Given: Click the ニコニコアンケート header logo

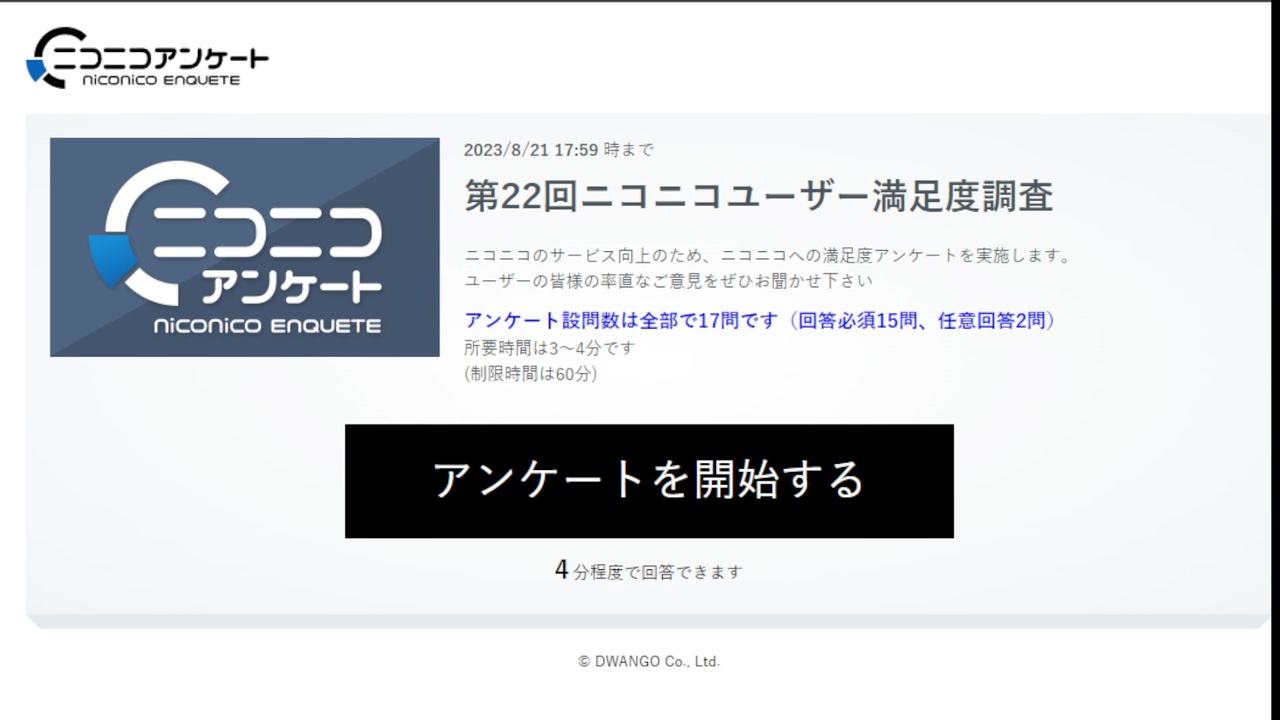Looking at the screenshot, I should (147, 58).
